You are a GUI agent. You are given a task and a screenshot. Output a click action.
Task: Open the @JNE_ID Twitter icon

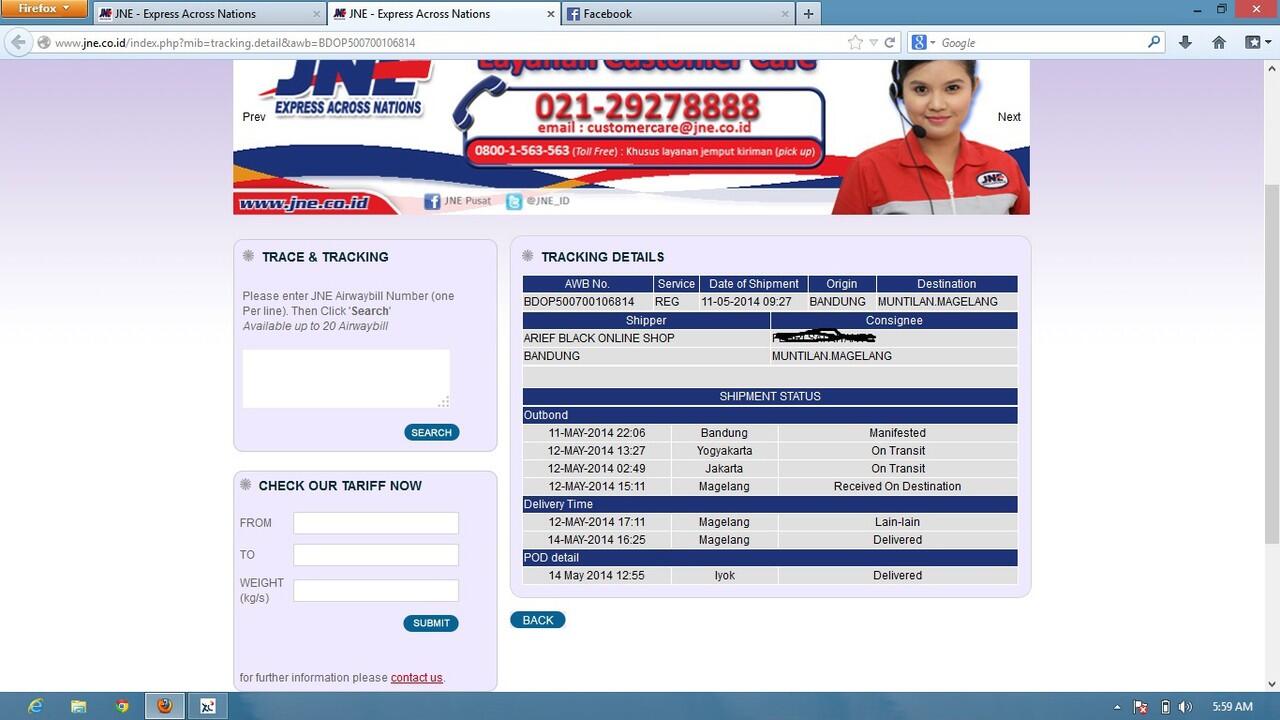coord(514,201)
